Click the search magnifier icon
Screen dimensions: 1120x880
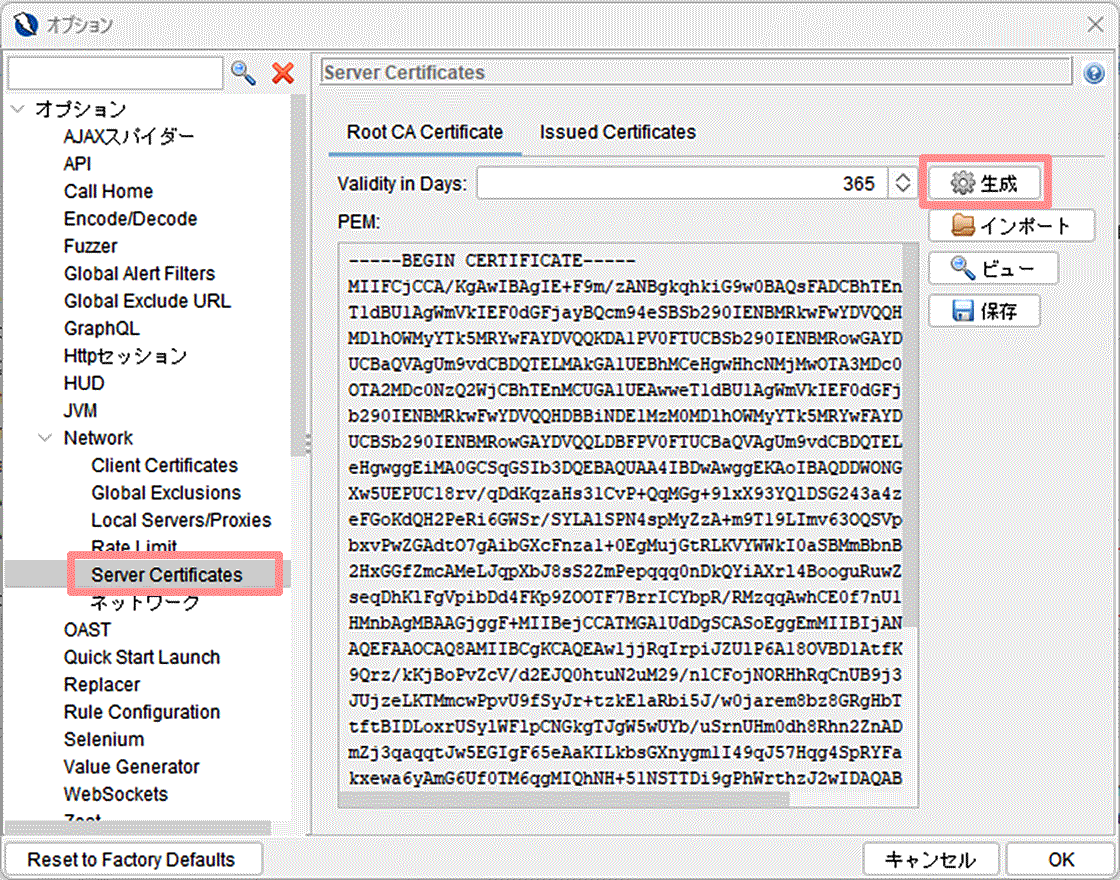click(x=244, y=73)
